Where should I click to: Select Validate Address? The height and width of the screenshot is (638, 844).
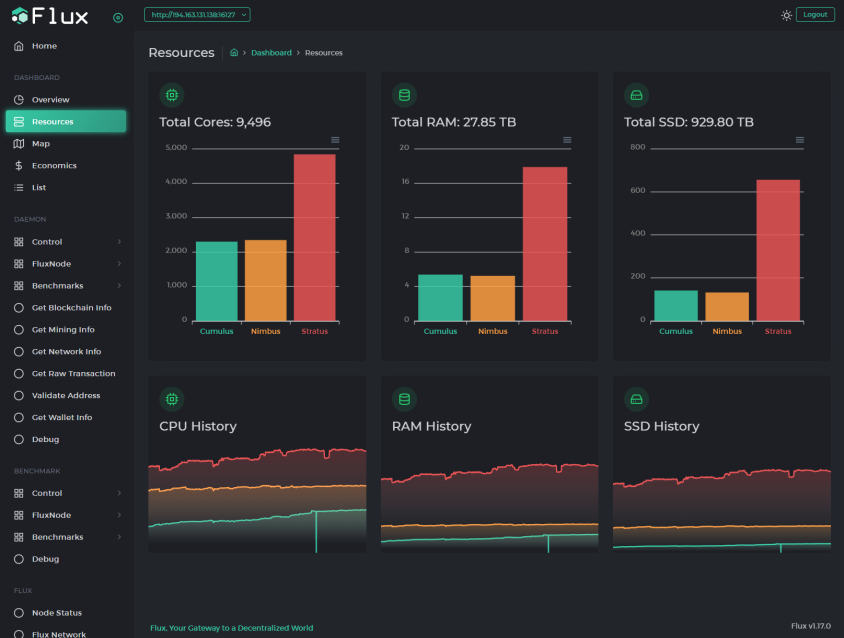point(66,395)
